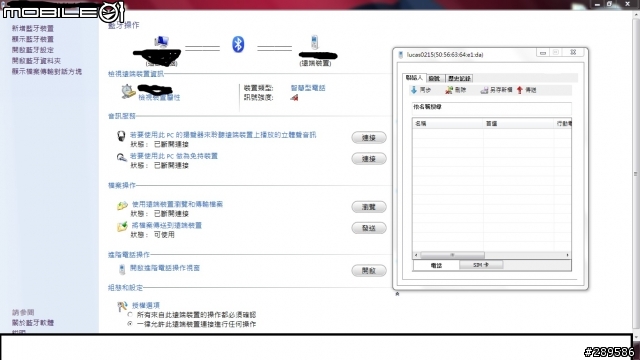Click 智慧型電話 device type link
This screenshot has height=360, width=640.
click(308, 88)
